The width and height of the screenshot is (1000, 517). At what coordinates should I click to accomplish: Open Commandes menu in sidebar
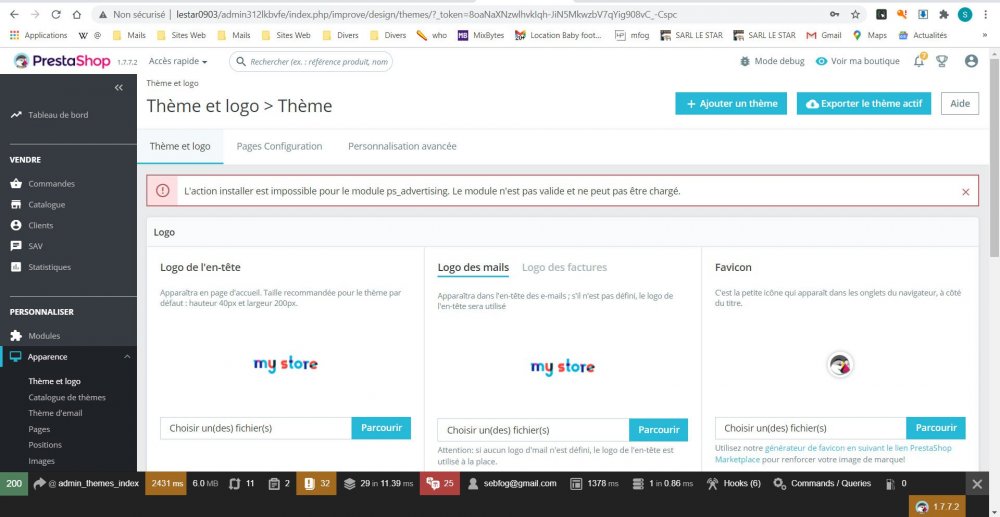(43, 184)
